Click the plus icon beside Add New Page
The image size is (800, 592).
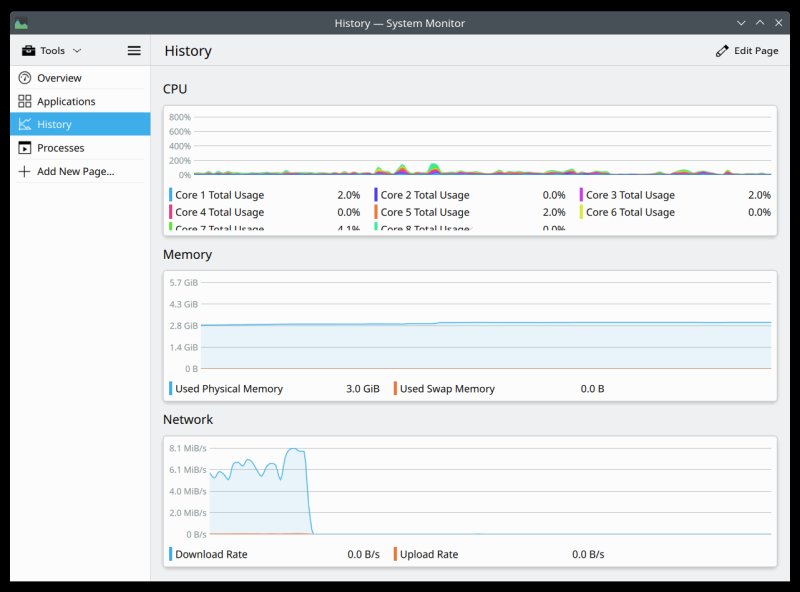(25, 171)
